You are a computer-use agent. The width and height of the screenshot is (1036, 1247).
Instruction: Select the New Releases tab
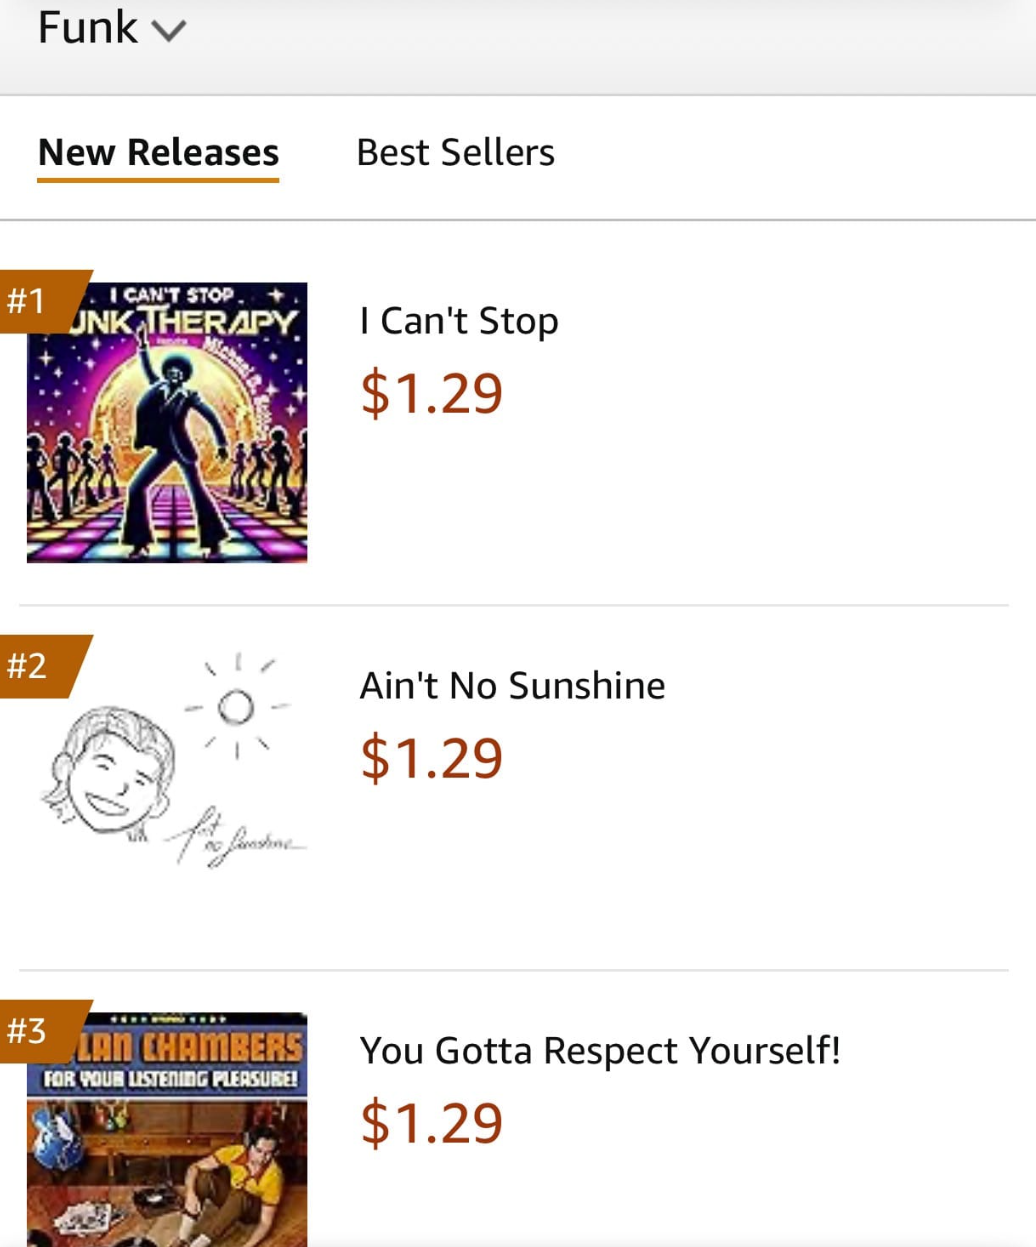click(157, 152)
